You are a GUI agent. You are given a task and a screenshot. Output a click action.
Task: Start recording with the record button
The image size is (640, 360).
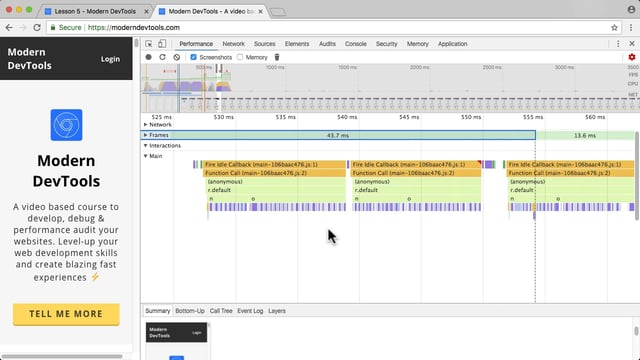(x=149, y=57)
